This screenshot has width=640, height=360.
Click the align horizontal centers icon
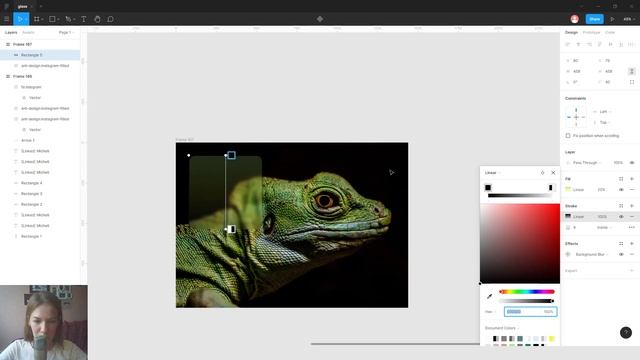[x=578, y=44]
